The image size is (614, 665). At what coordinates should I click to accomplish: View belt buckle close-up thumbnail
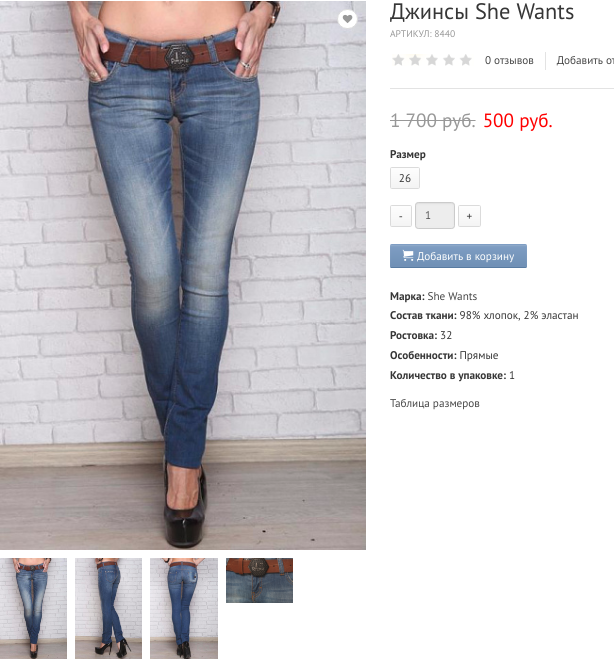click(x=260, y=580)
